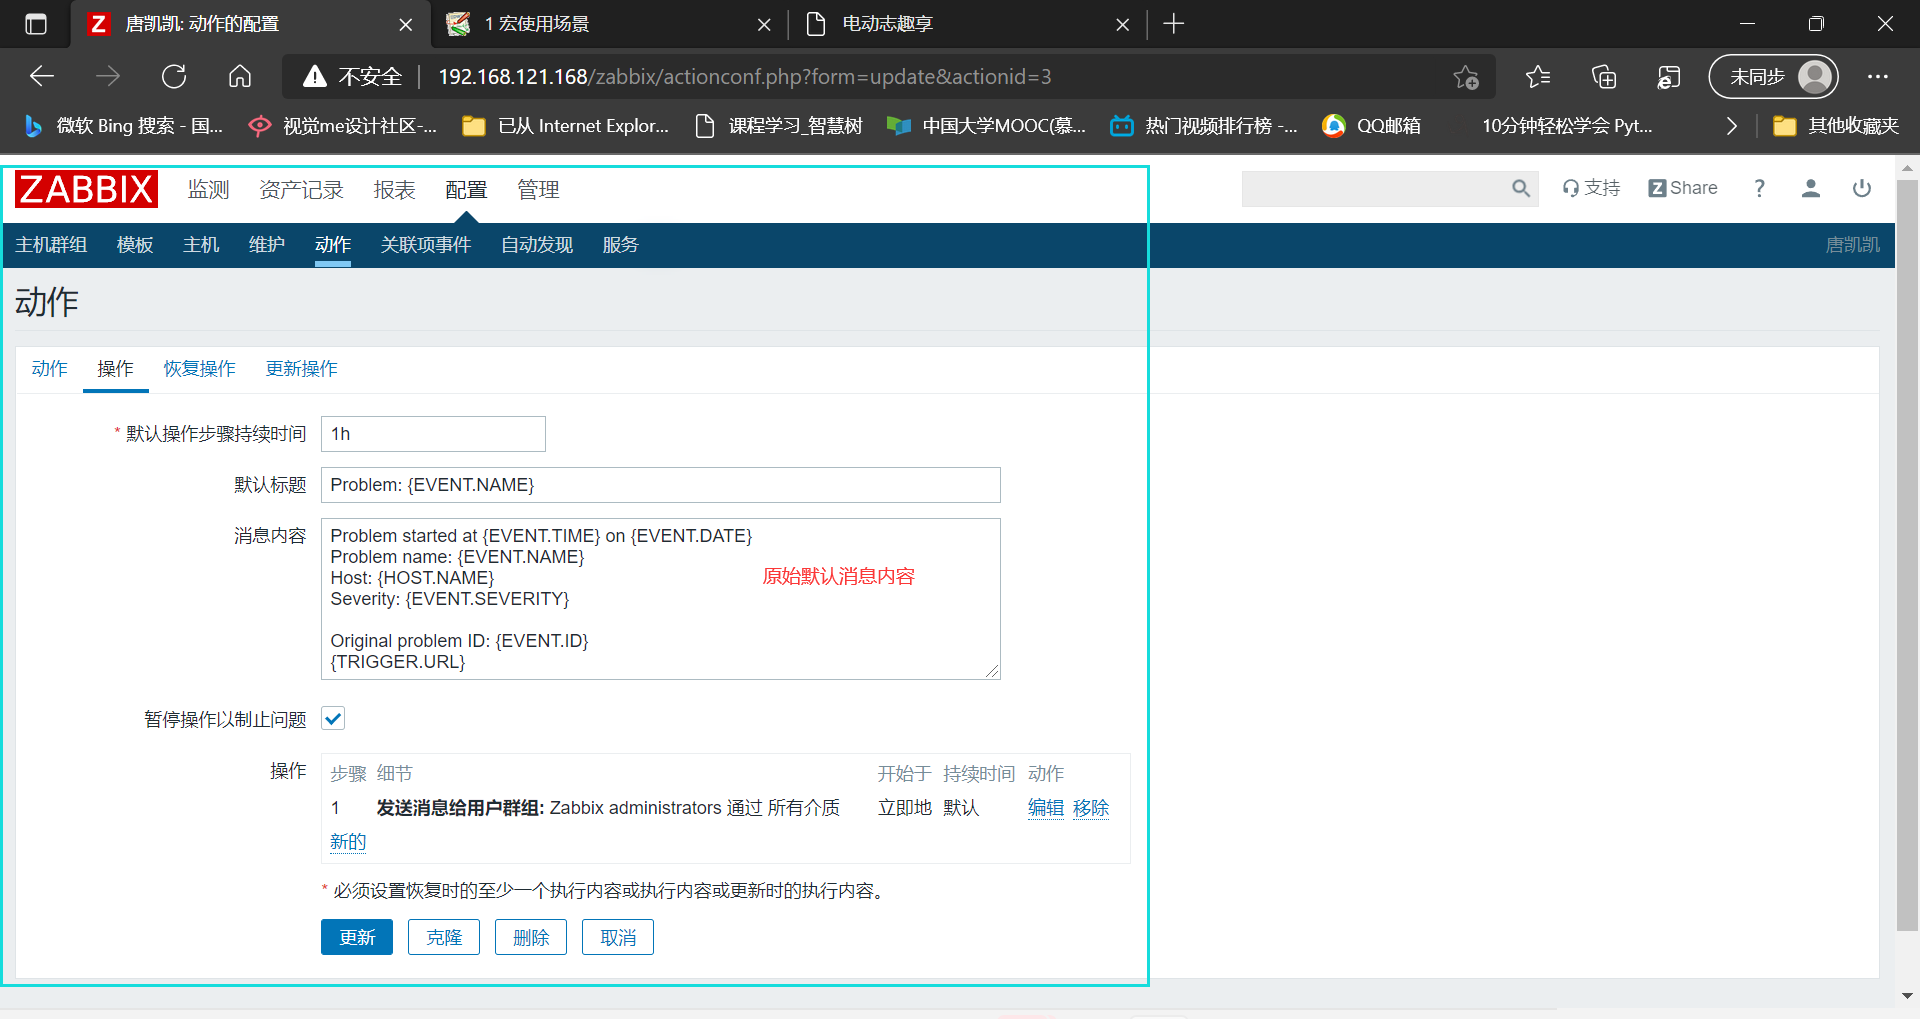Image resolution: width=1920 pixels, height=1019 pixels.
Task: Open the 视觉me设计社区 bookmark
Action: 343,126
